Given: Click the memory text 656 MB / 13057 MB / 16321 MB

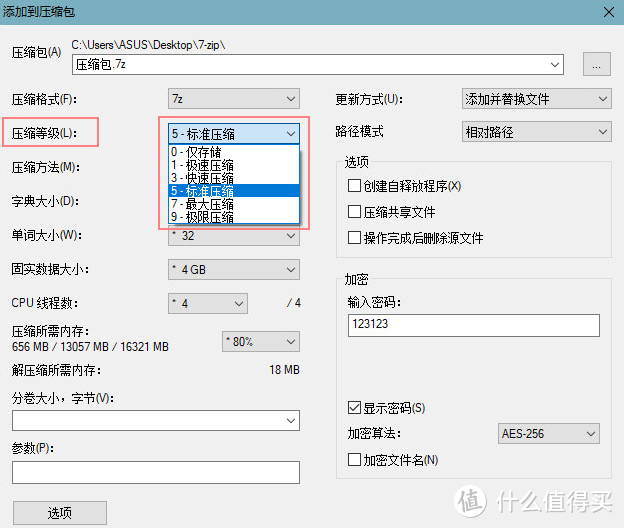Looking at the screenshot, I should coord(90,347).
